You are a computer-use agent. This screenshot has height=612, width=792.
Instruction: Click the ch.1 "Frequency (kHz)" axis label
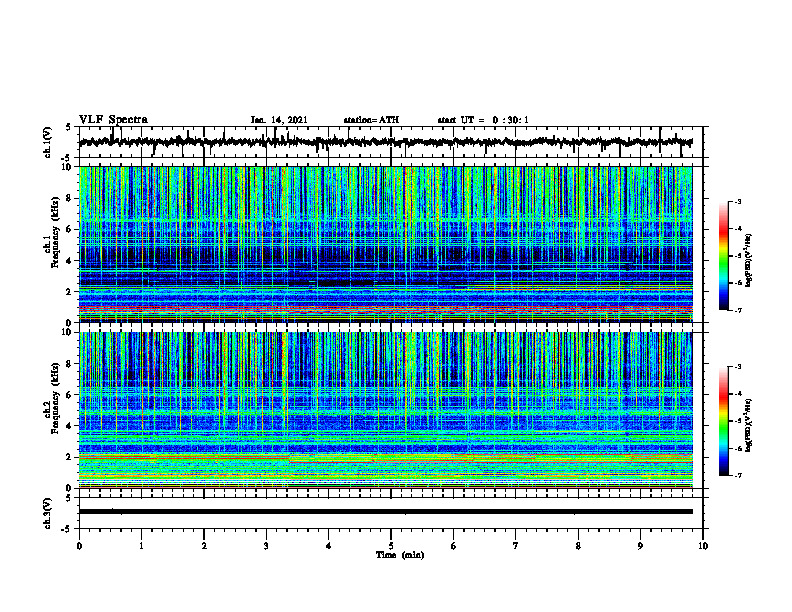pos(56,232)
